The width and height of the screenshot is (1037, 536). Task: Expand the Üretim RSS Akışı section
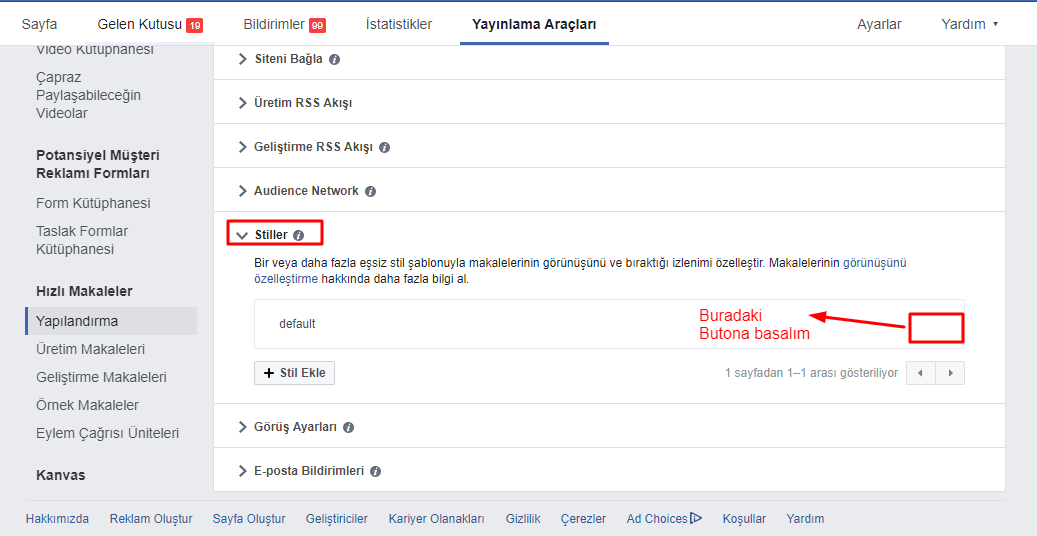click(x=242, y=103)
